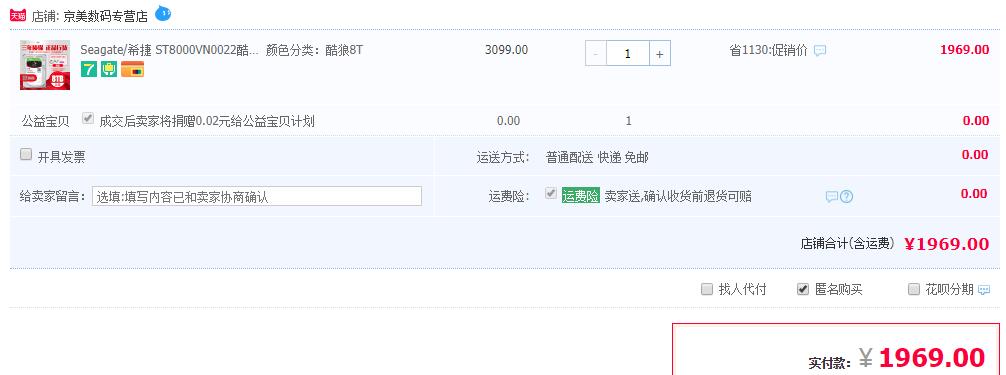Click the promotion price comment bubble icon

(819, 51)
